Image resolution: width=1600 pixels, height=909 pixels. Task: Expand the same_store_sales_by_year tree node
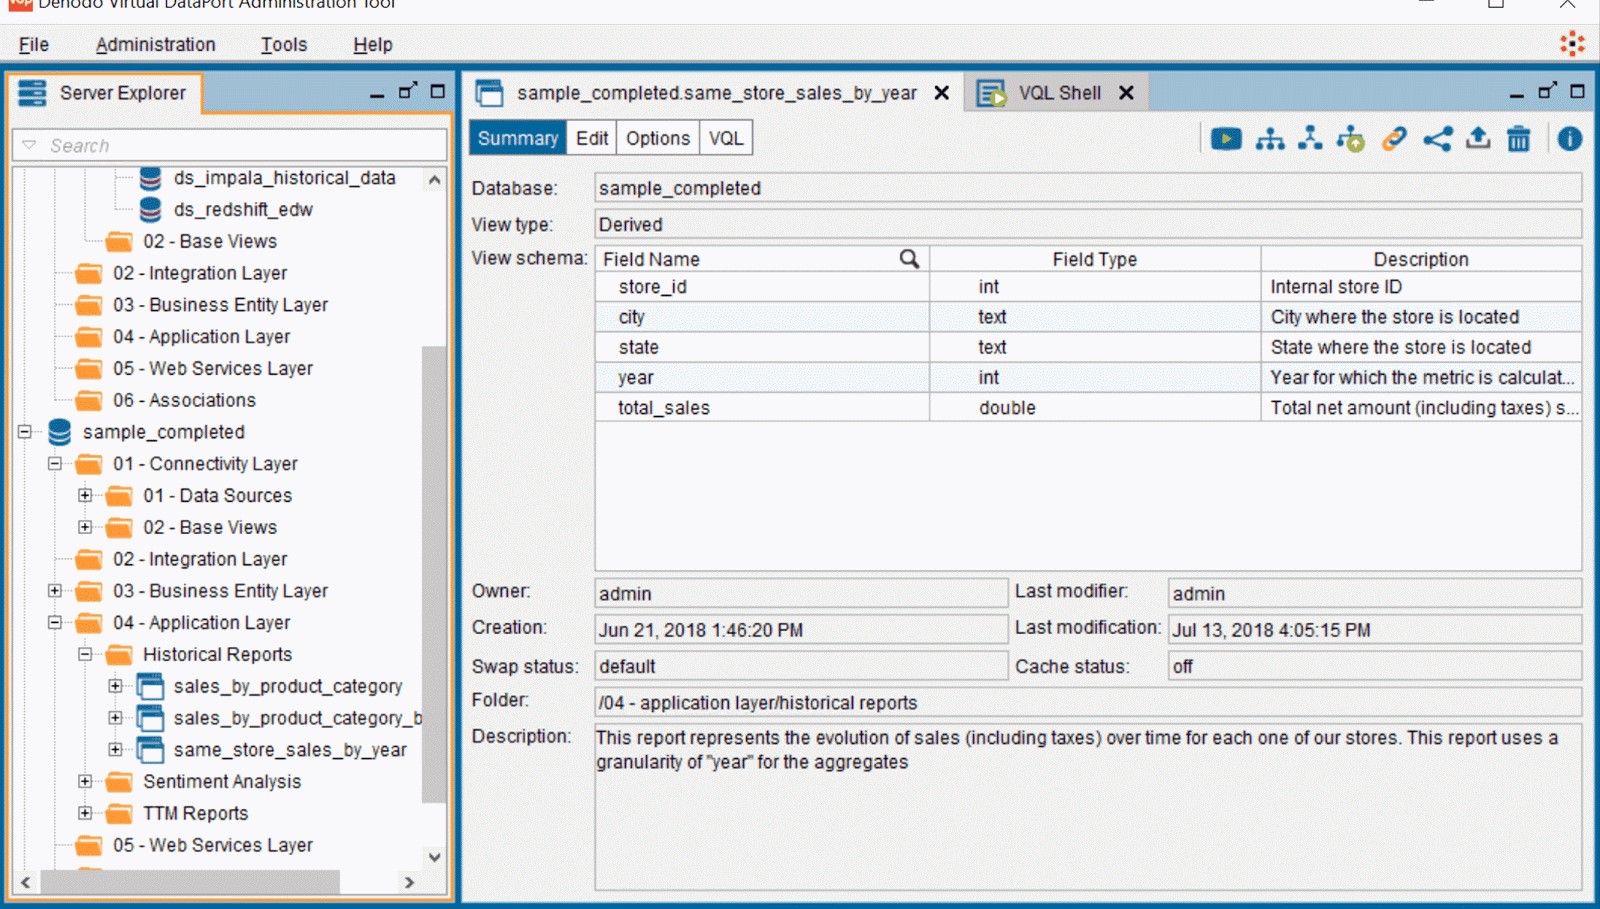(115, 750)
